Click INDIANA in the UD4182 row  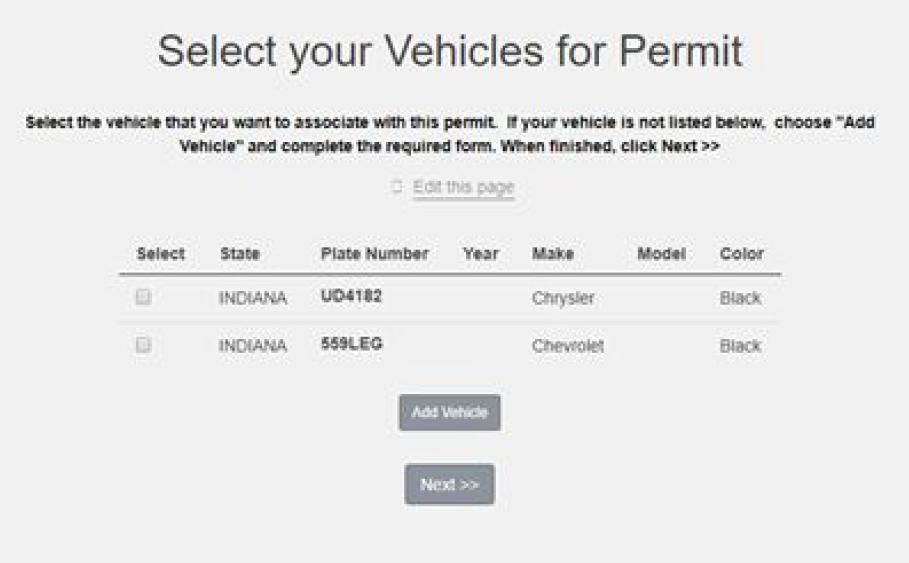(253, 298)
